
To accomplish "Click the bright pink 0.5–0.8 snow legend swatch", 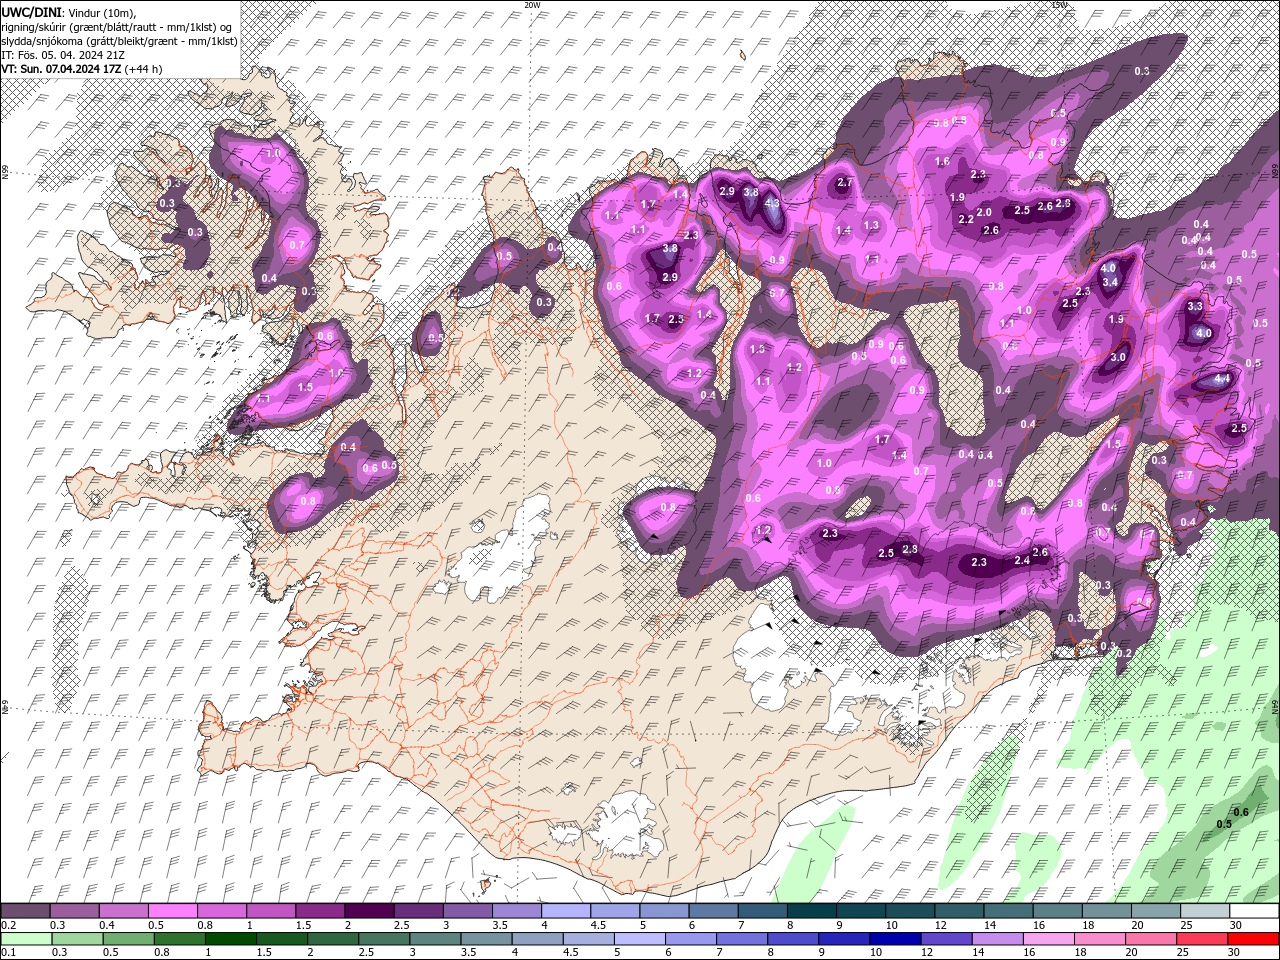I will point(172,911).
